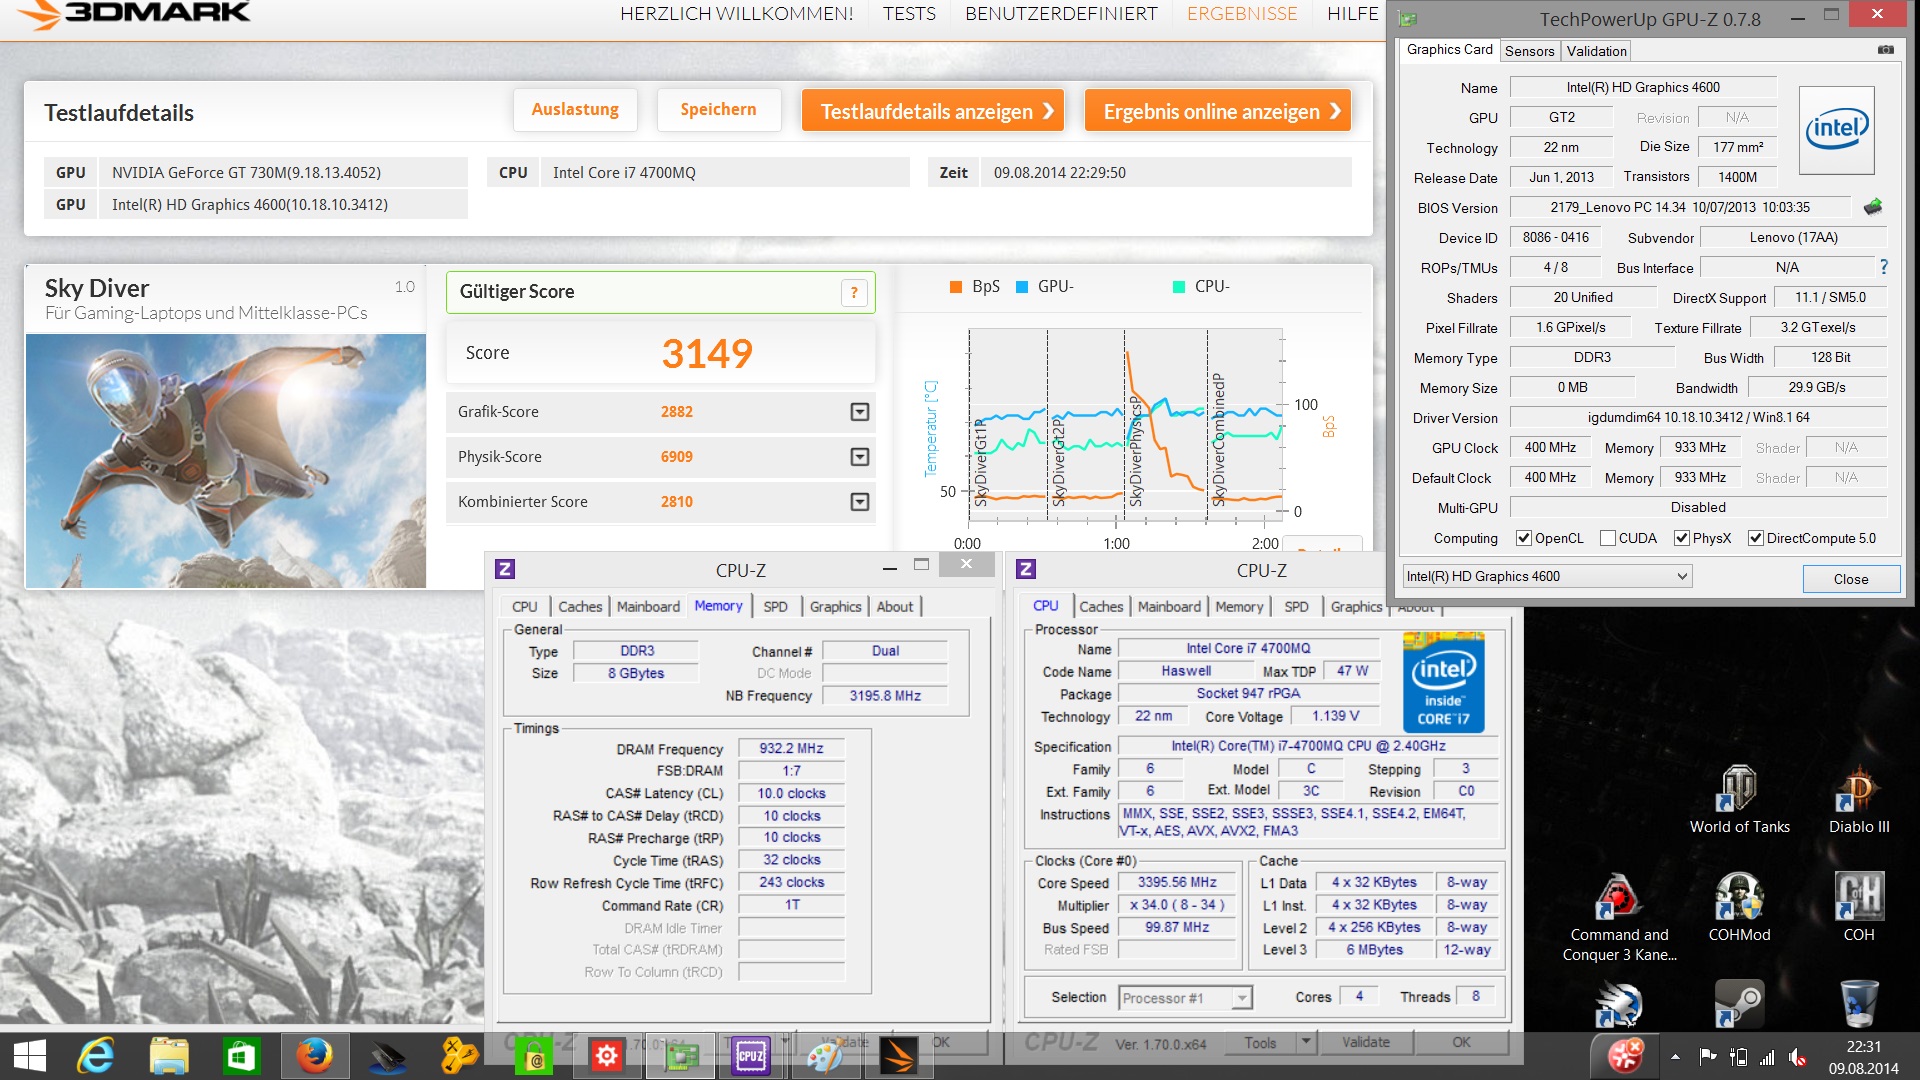Viewport: 1920px width, 1080px height.
Task: Click the Close button in GPU-Z
Action: tap(1851, 579)
